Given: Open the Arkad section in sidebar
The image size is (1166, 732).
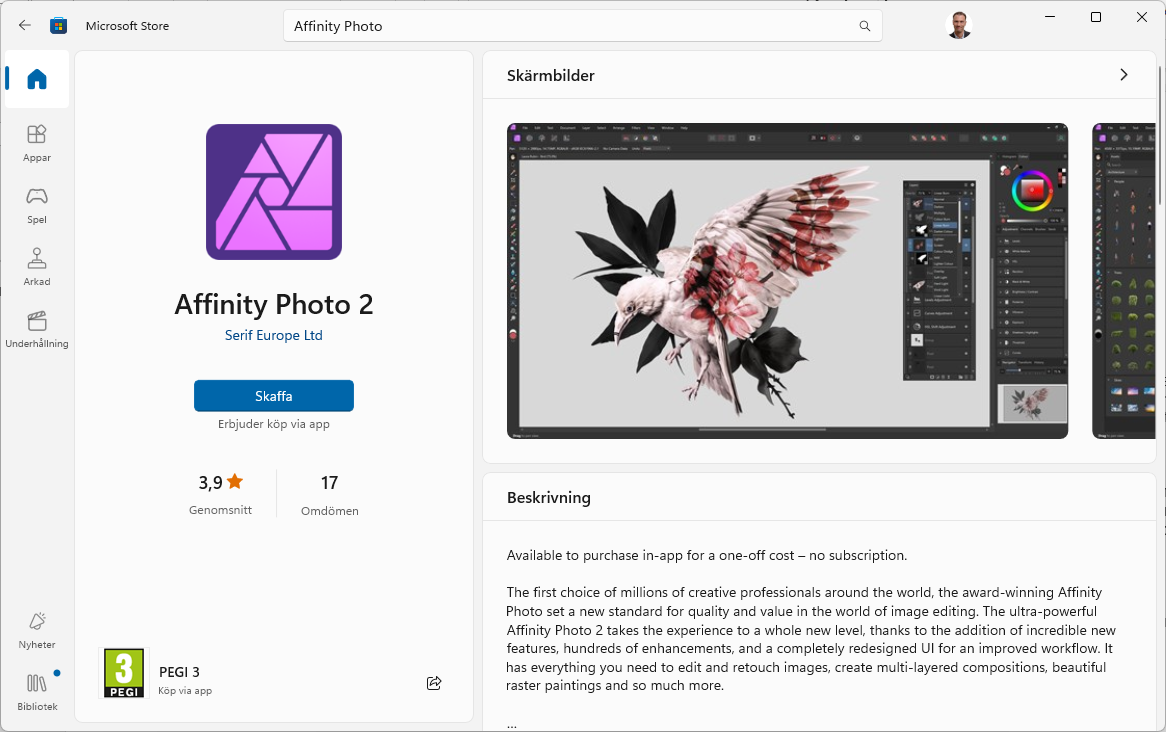Looking at the screenshot, I should tap(37, 267).
